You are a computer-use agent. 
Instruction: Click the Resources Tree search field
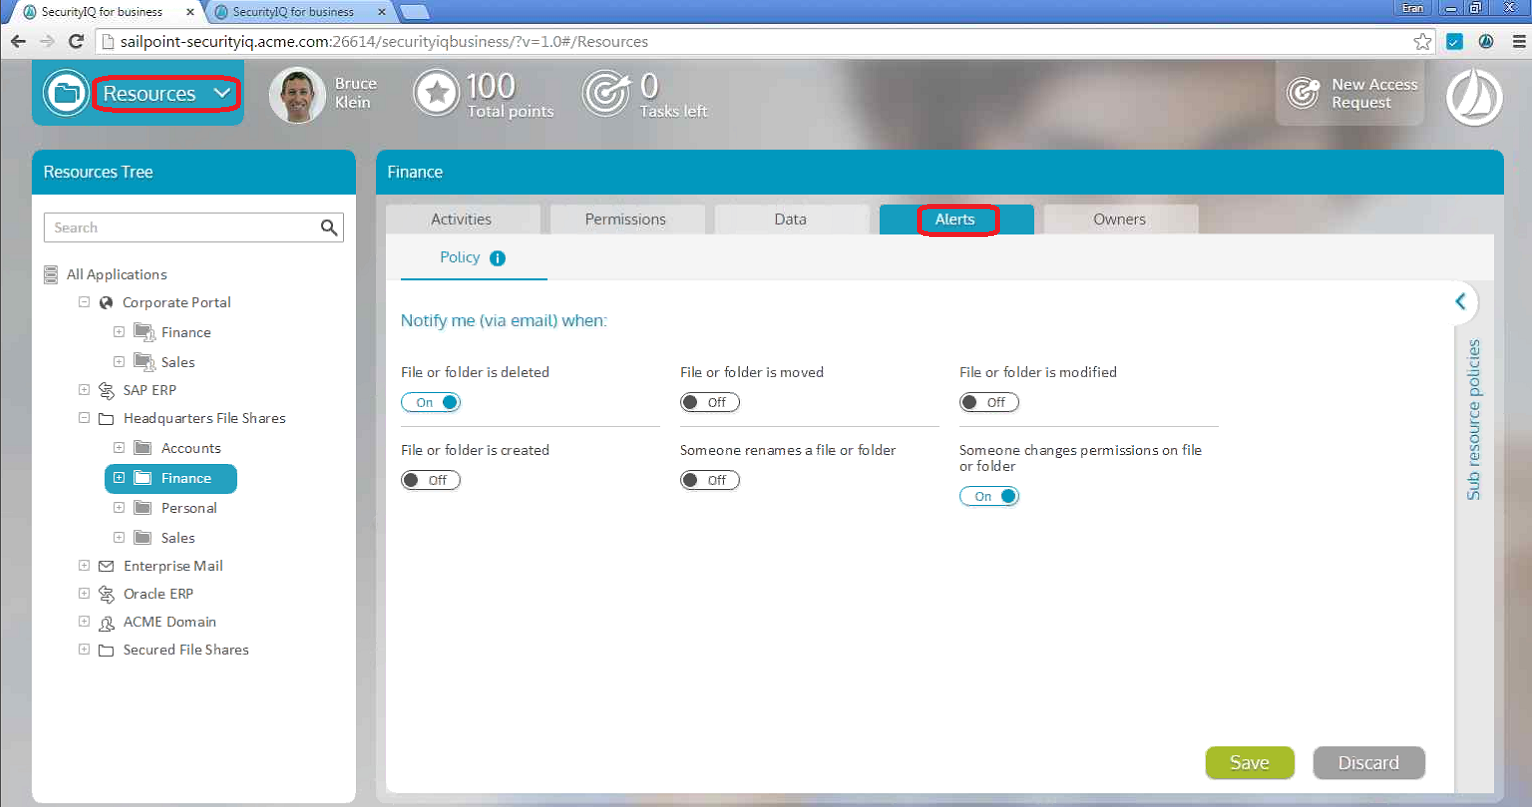(194, 228)
